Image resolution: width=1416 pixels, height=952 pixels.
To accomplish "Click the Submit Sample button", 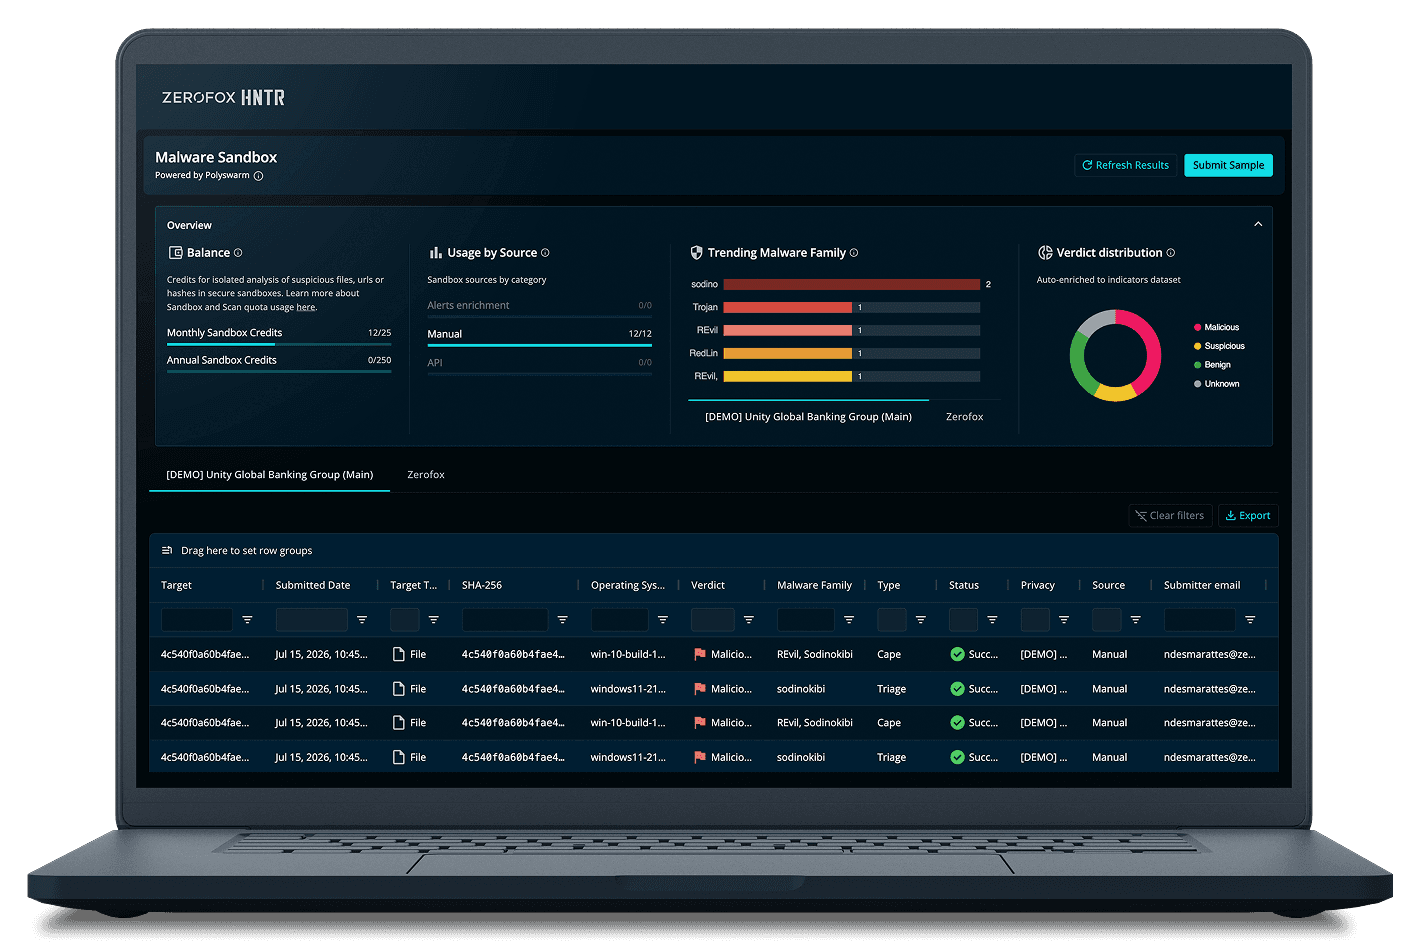I will [1228, 165].
